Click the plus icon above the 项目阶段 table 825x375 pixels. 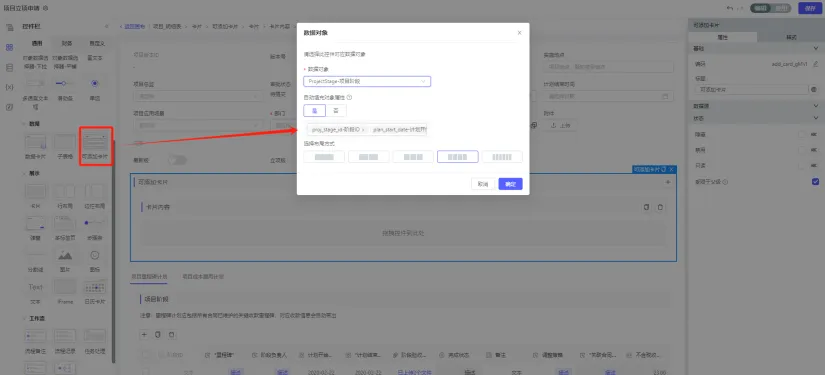144,335
